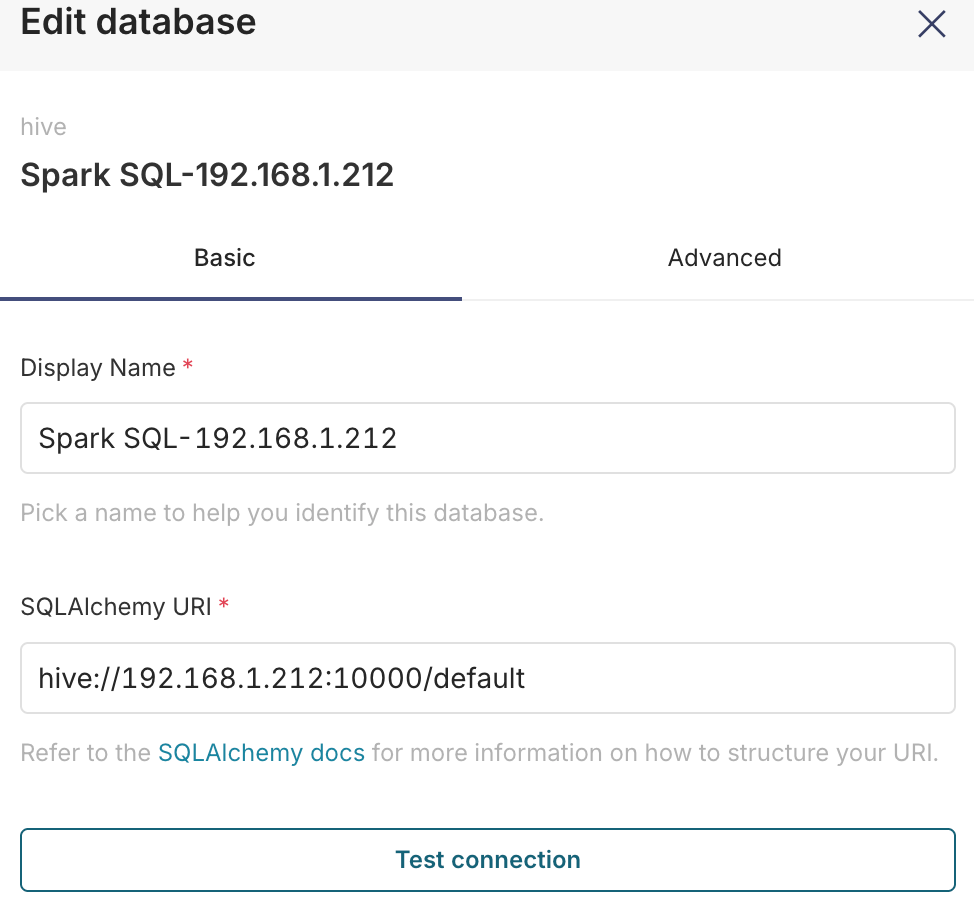974x916 pixels.
Task: Click the bold Spark SQL-192.168.1.212 heading
Action: tap(207, 176)
